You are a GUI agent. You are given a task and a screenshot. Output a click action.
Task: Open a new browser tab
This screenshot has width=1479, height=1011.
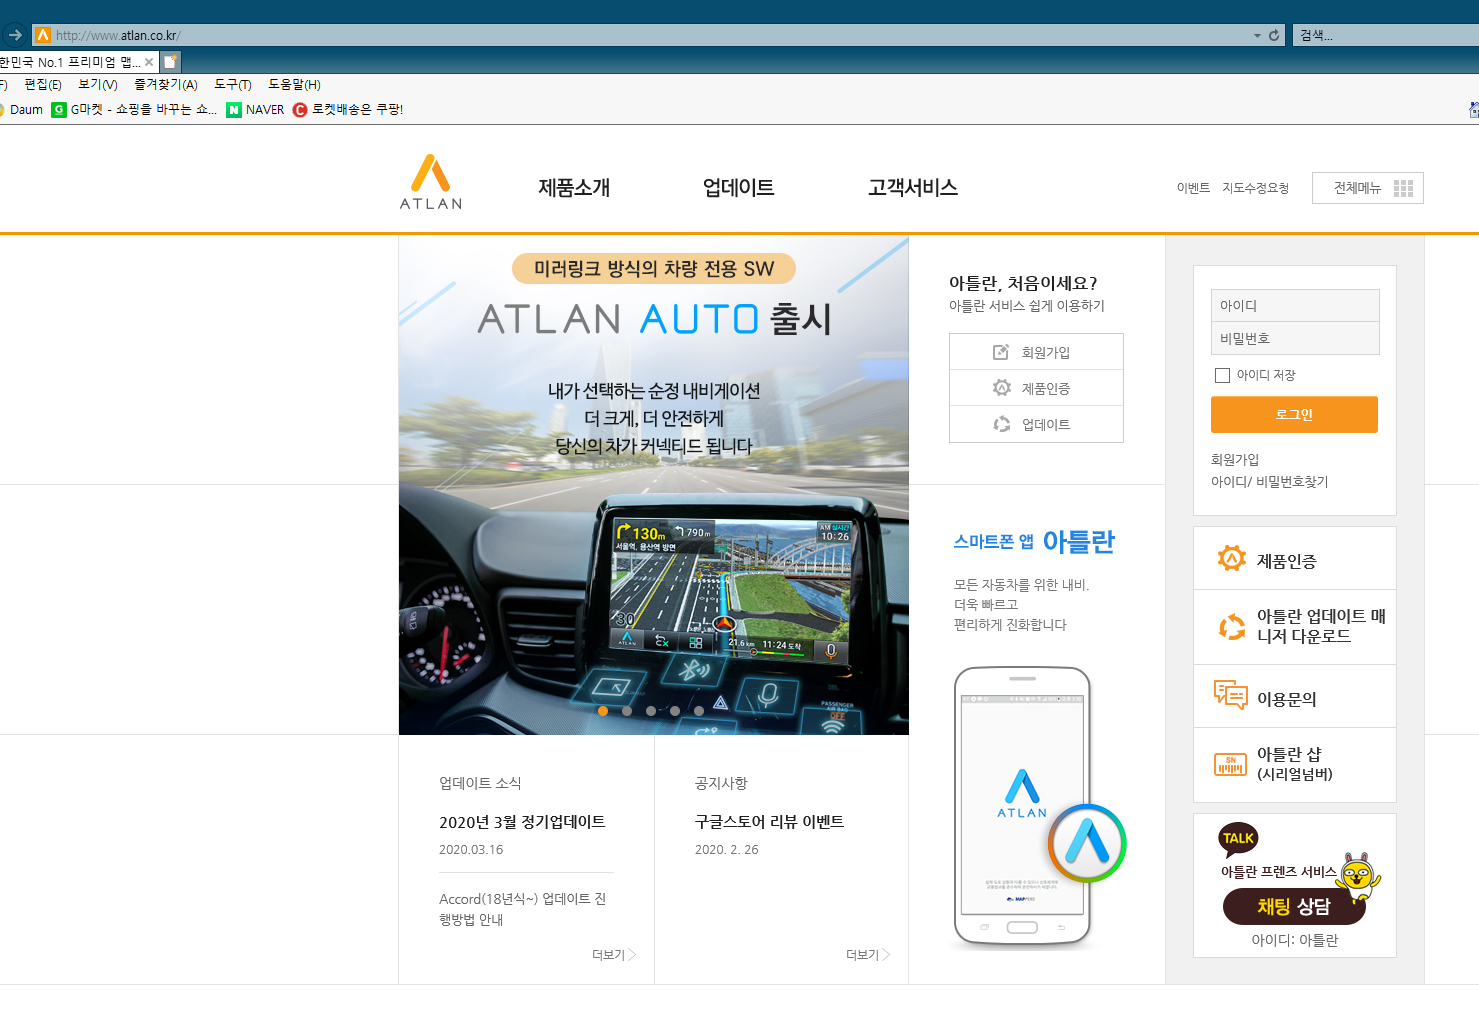tap(170, 62)
